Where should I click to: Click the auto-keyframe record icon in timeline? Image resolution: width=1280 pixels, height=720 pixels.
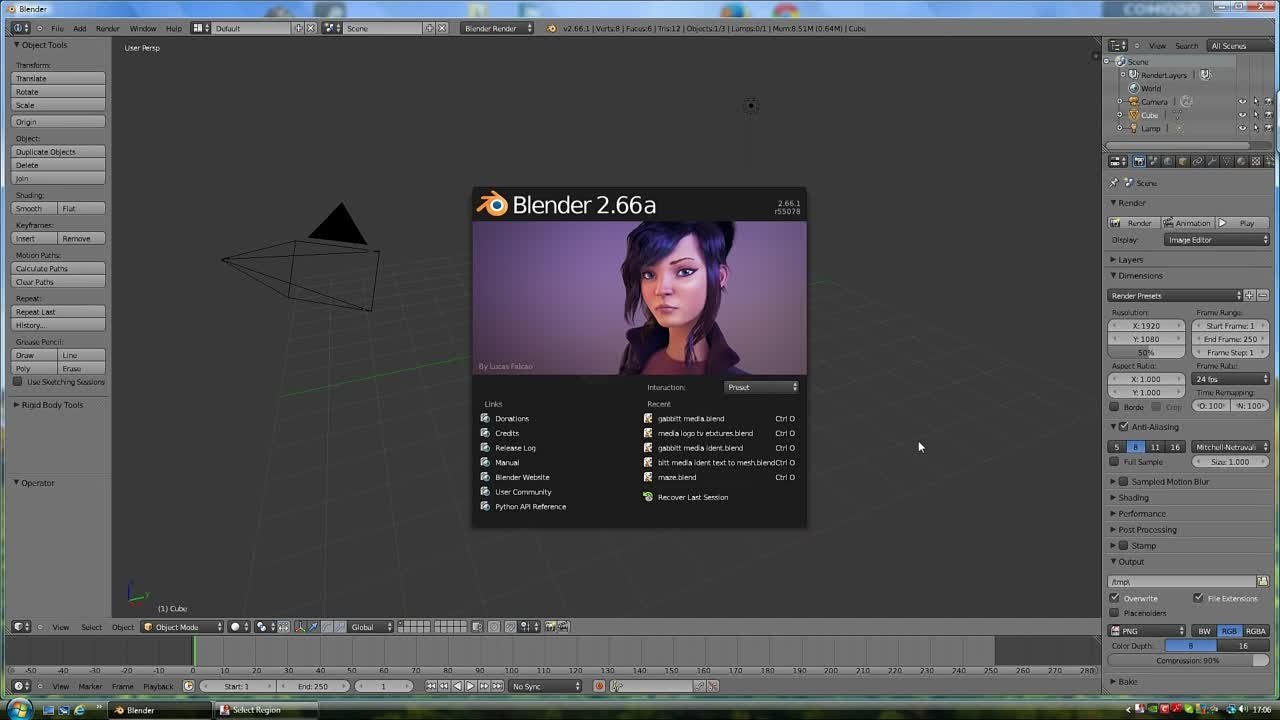[x=598, y=686]
